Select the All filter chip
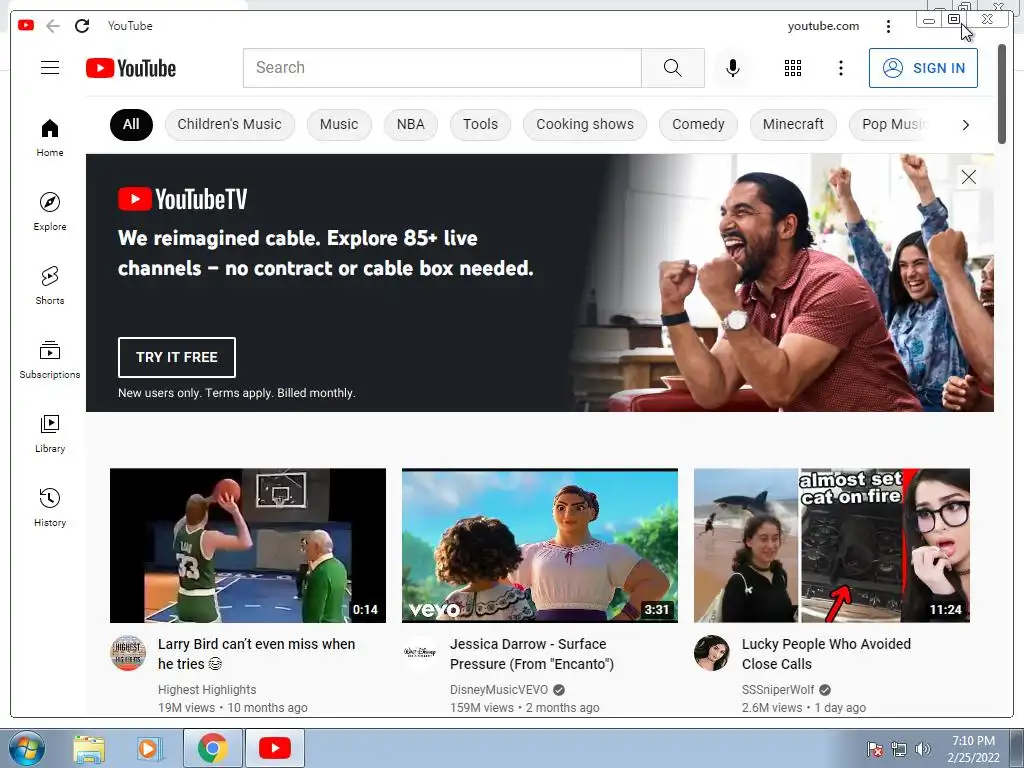 131,124
